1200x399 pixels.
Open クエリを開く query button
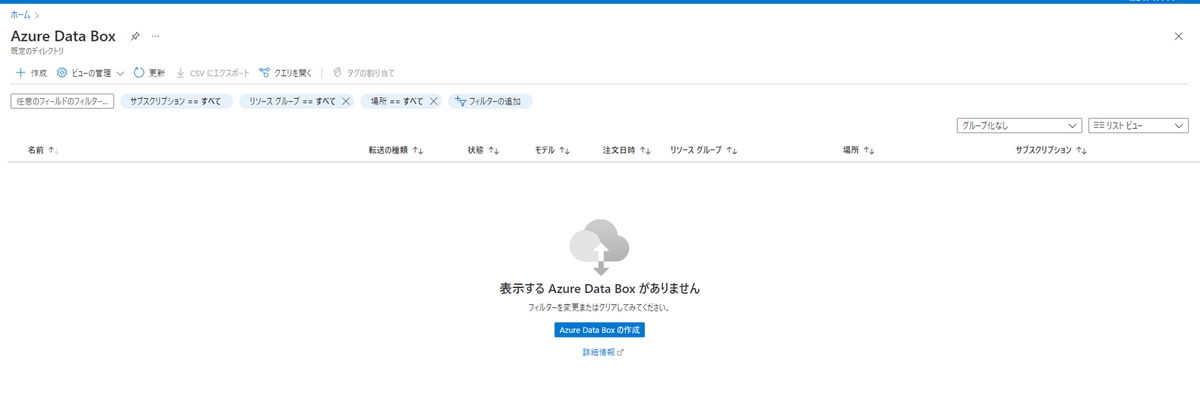pos(286,73)
